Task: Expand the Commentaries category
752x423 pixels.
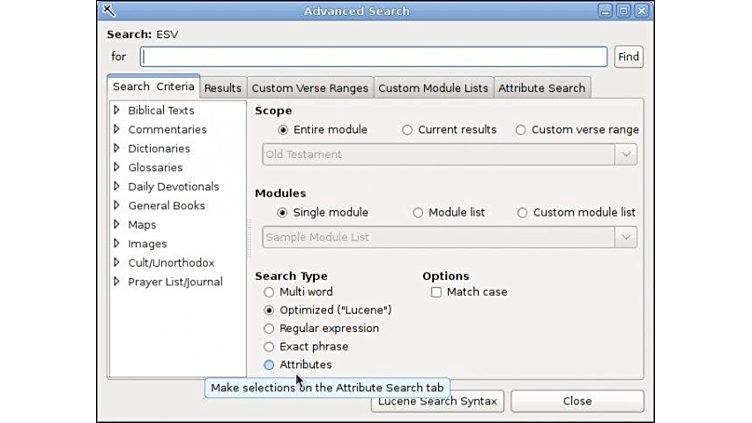Action: tap(117, 130)
